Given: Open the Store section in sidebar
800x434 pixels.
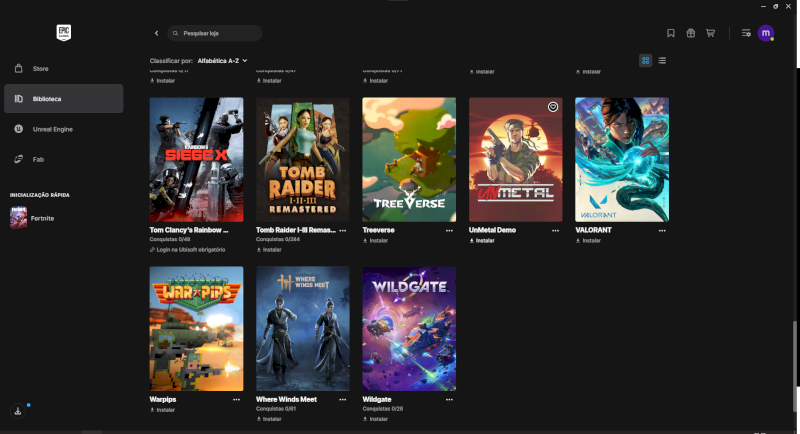Looking at the screenshot, I should 63,68.
